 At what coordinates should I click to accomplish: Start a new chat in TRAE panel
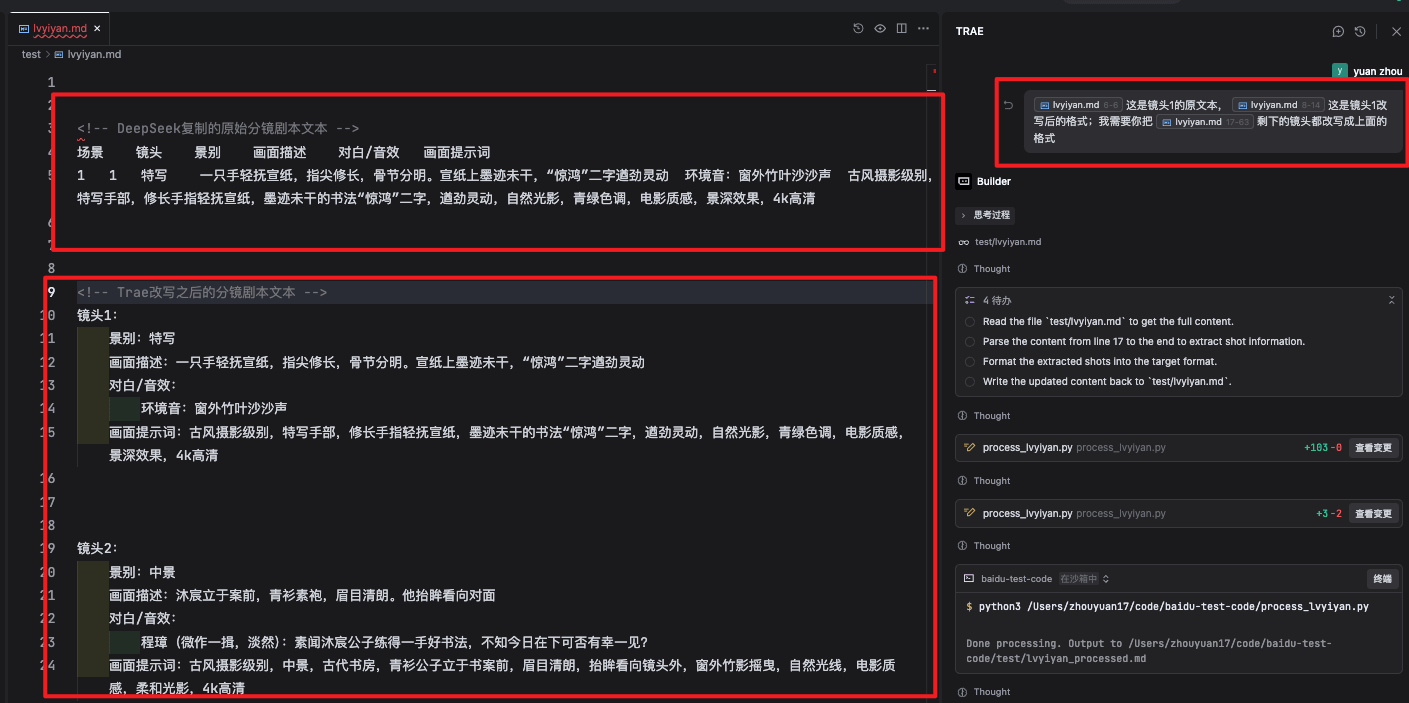[x=1338, y=31]
